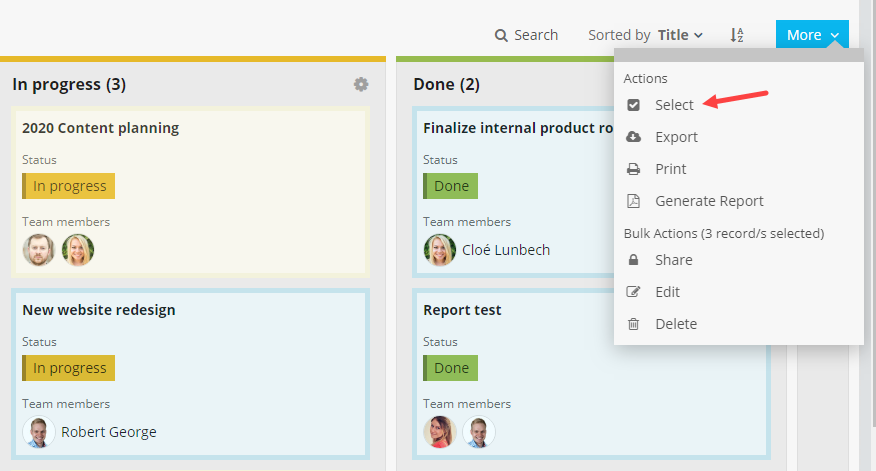Open the In progress column gear settings
This screenshot has height=471, width=876.
coord(361,85)
